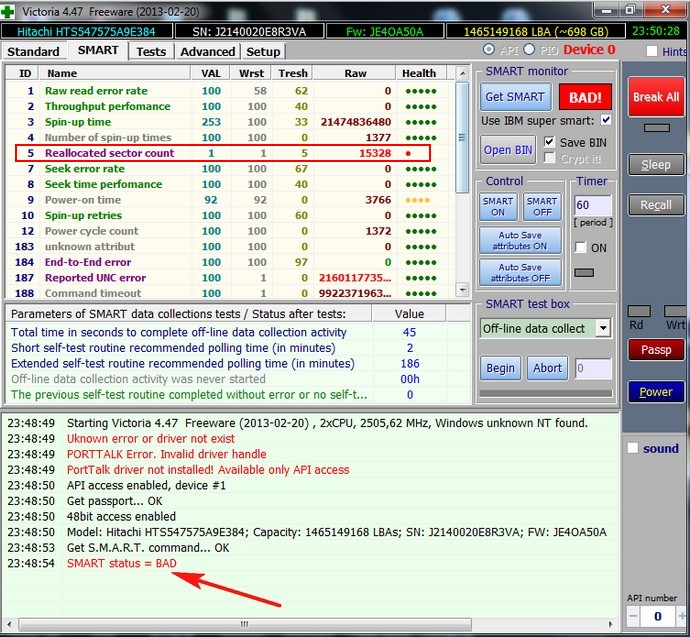690x637 pixels.
Task: Select the PIO access radio button
Action: tap(529, 50)
